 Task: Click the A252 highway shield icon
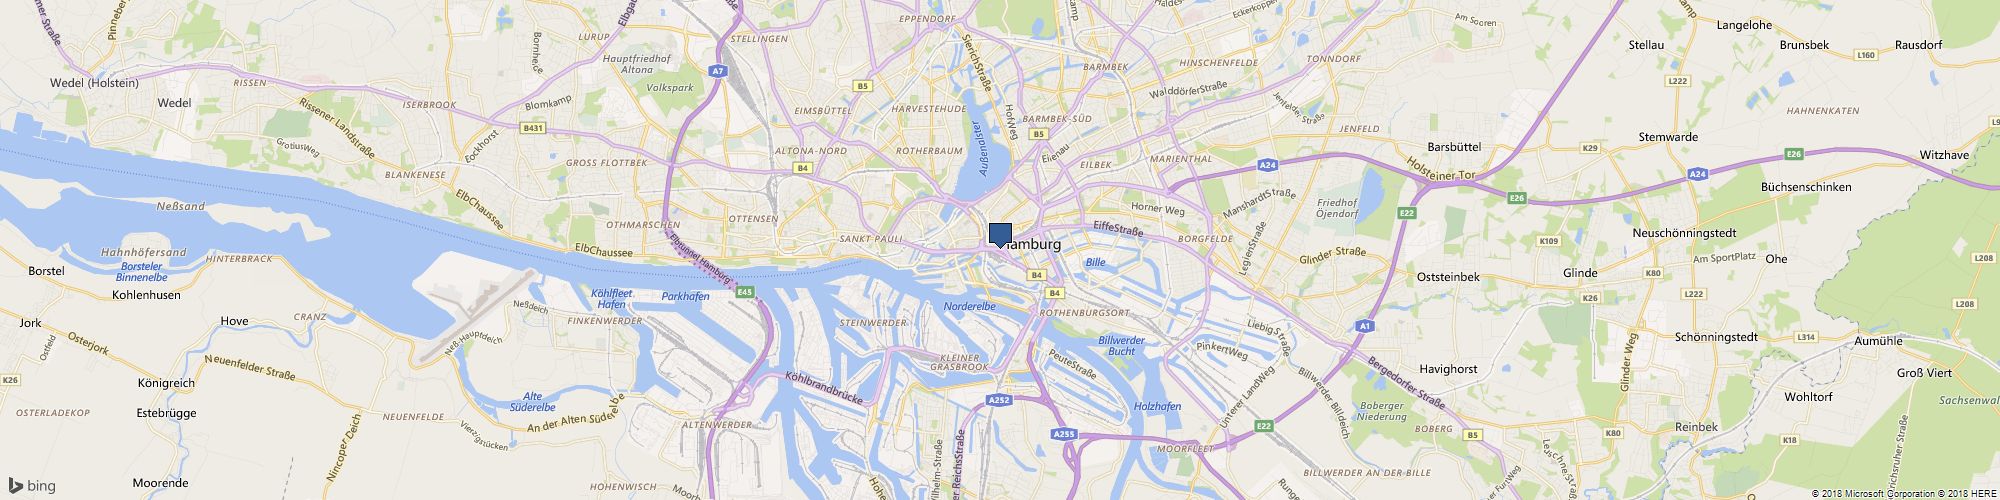pos(998,399)
